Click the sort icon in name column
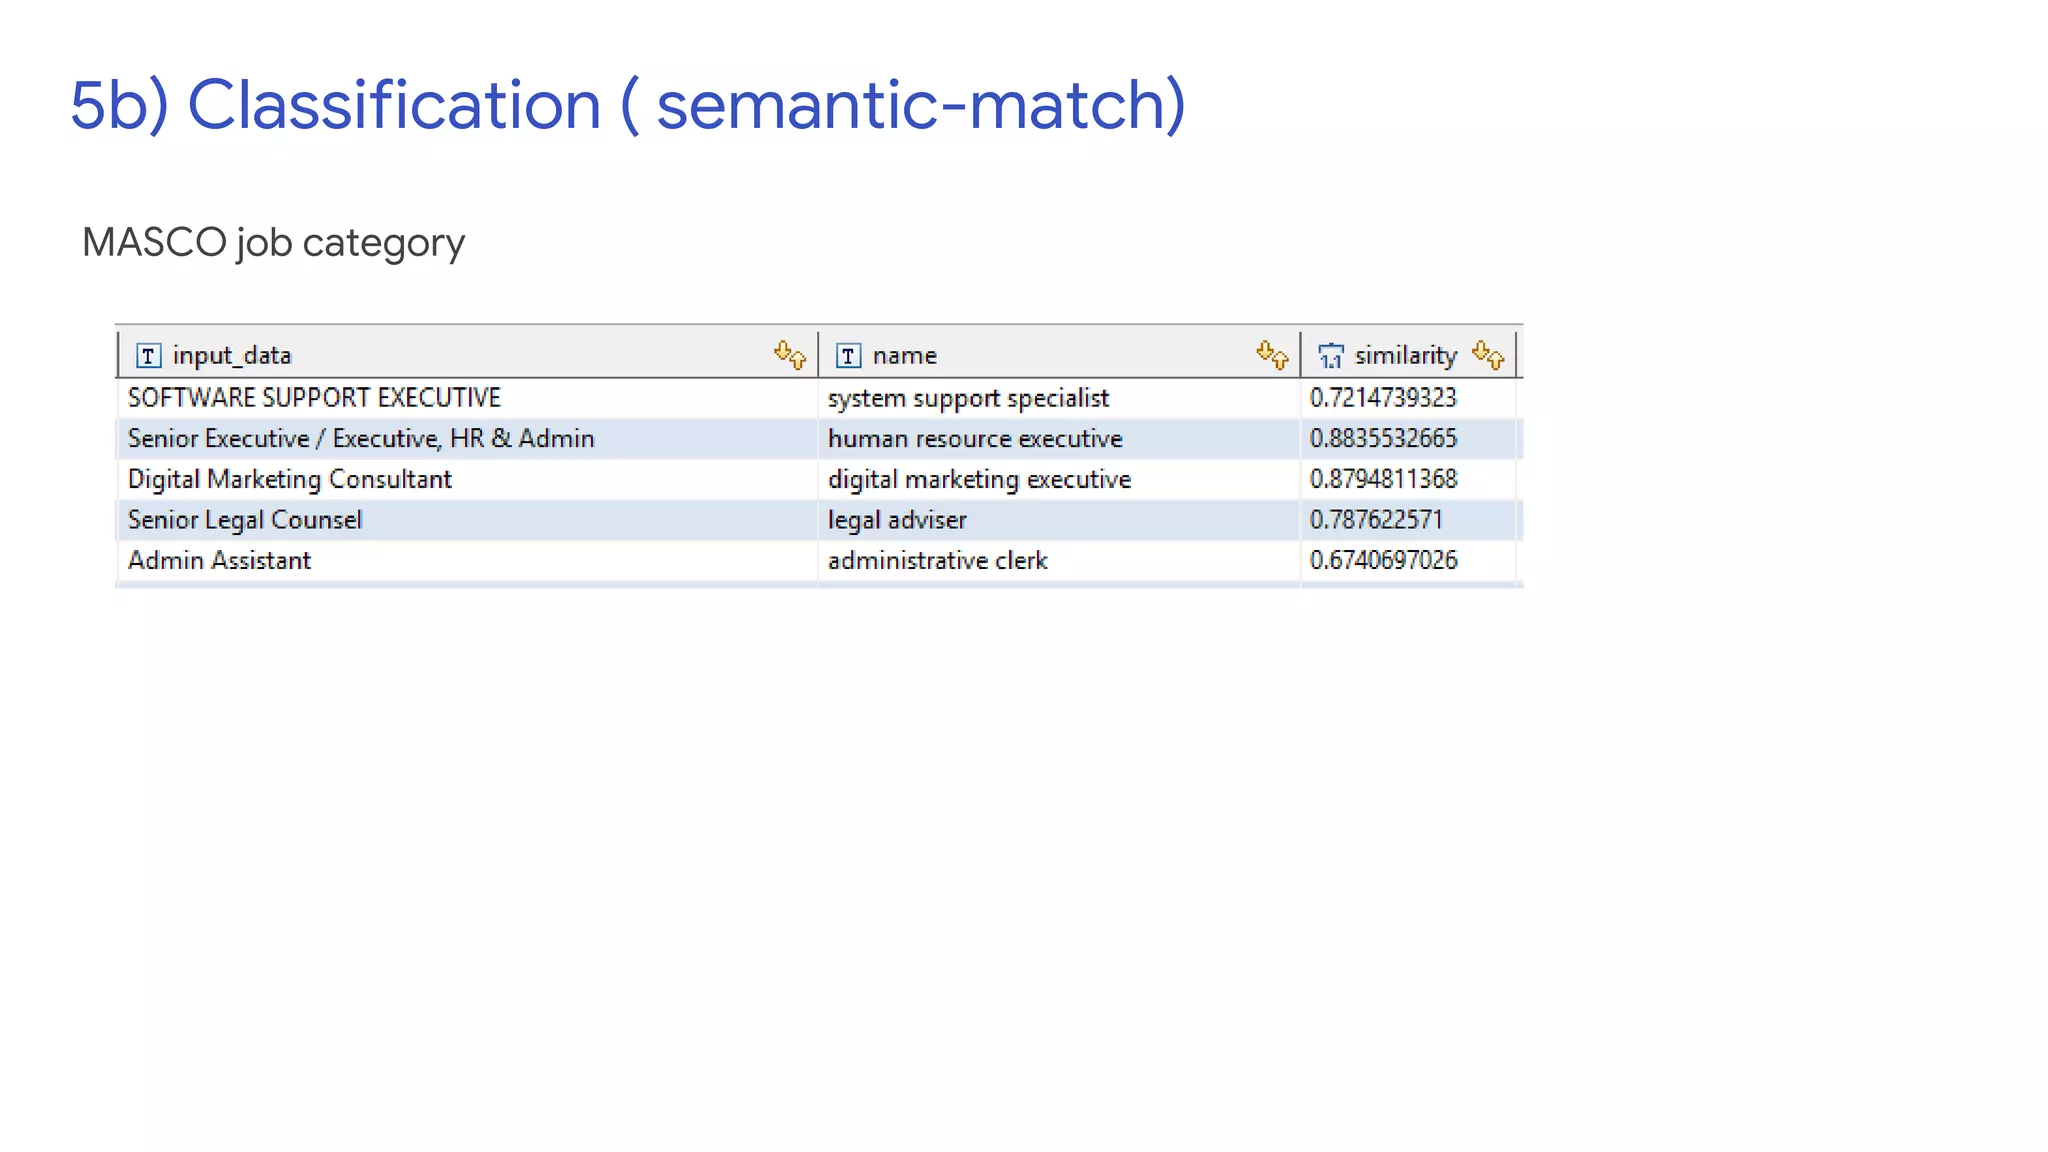Screen dimensions: 2048x1152 click(x=1272, y=354)
